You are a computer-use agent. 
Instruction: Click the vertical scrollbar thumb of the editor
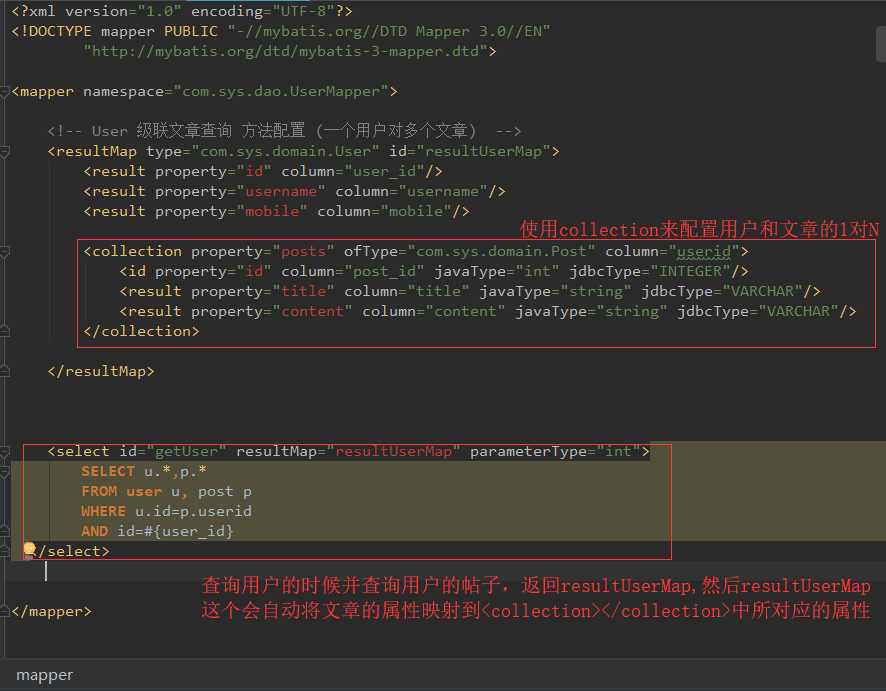click(x=880, y=44)
